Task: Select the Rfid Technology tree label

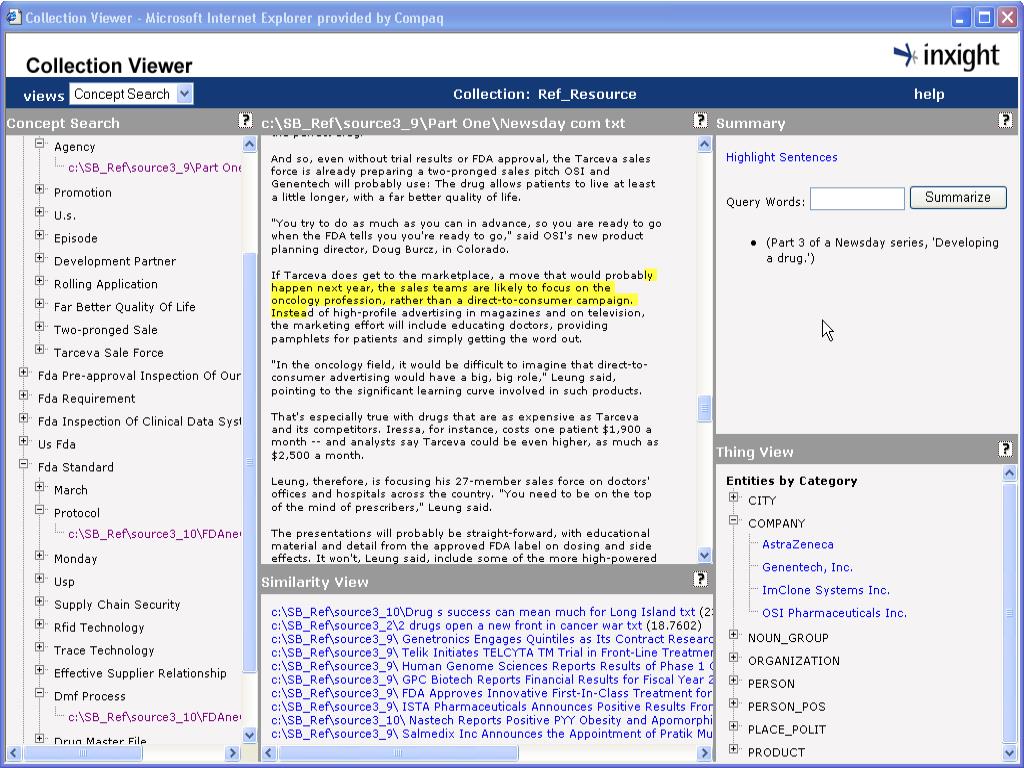Action: click(99, 628)
